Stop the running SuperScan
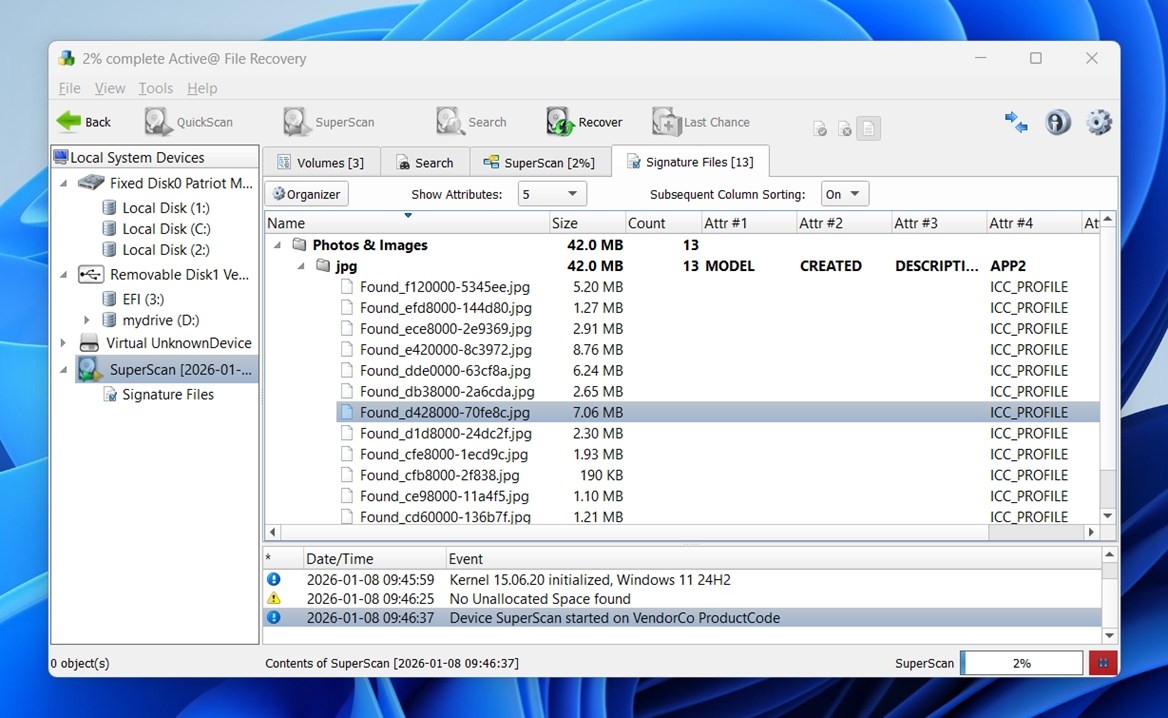This screenshot has width=1168, height=718. [x=1103, y=662]
